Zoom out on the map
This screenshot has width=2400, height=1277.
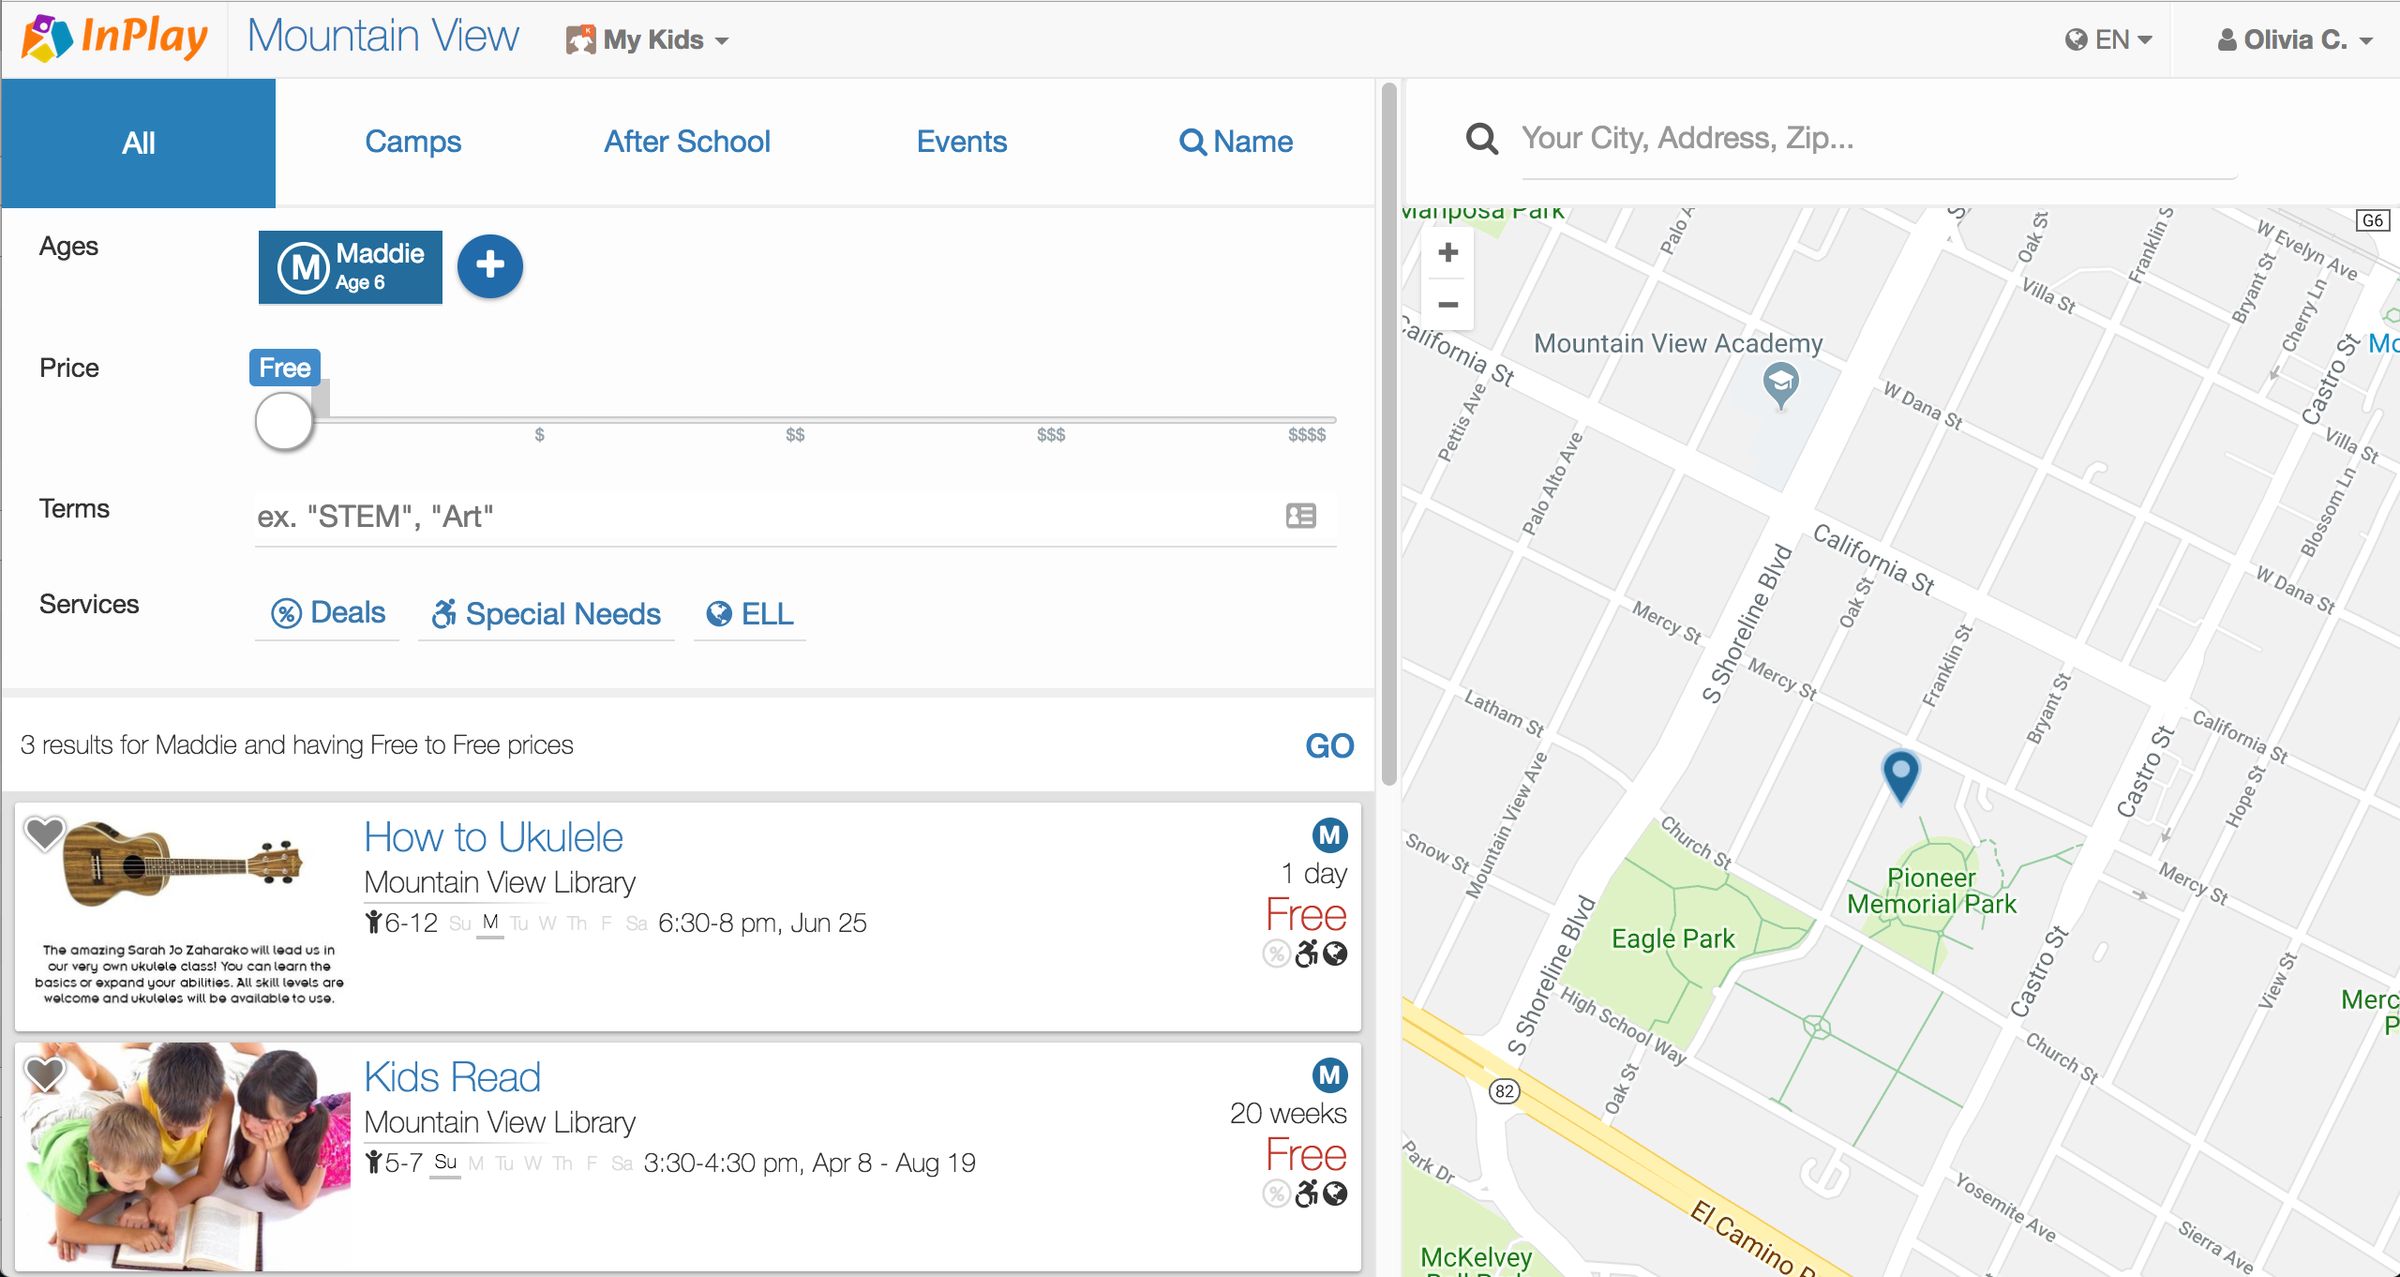[x=1447, y=304]
